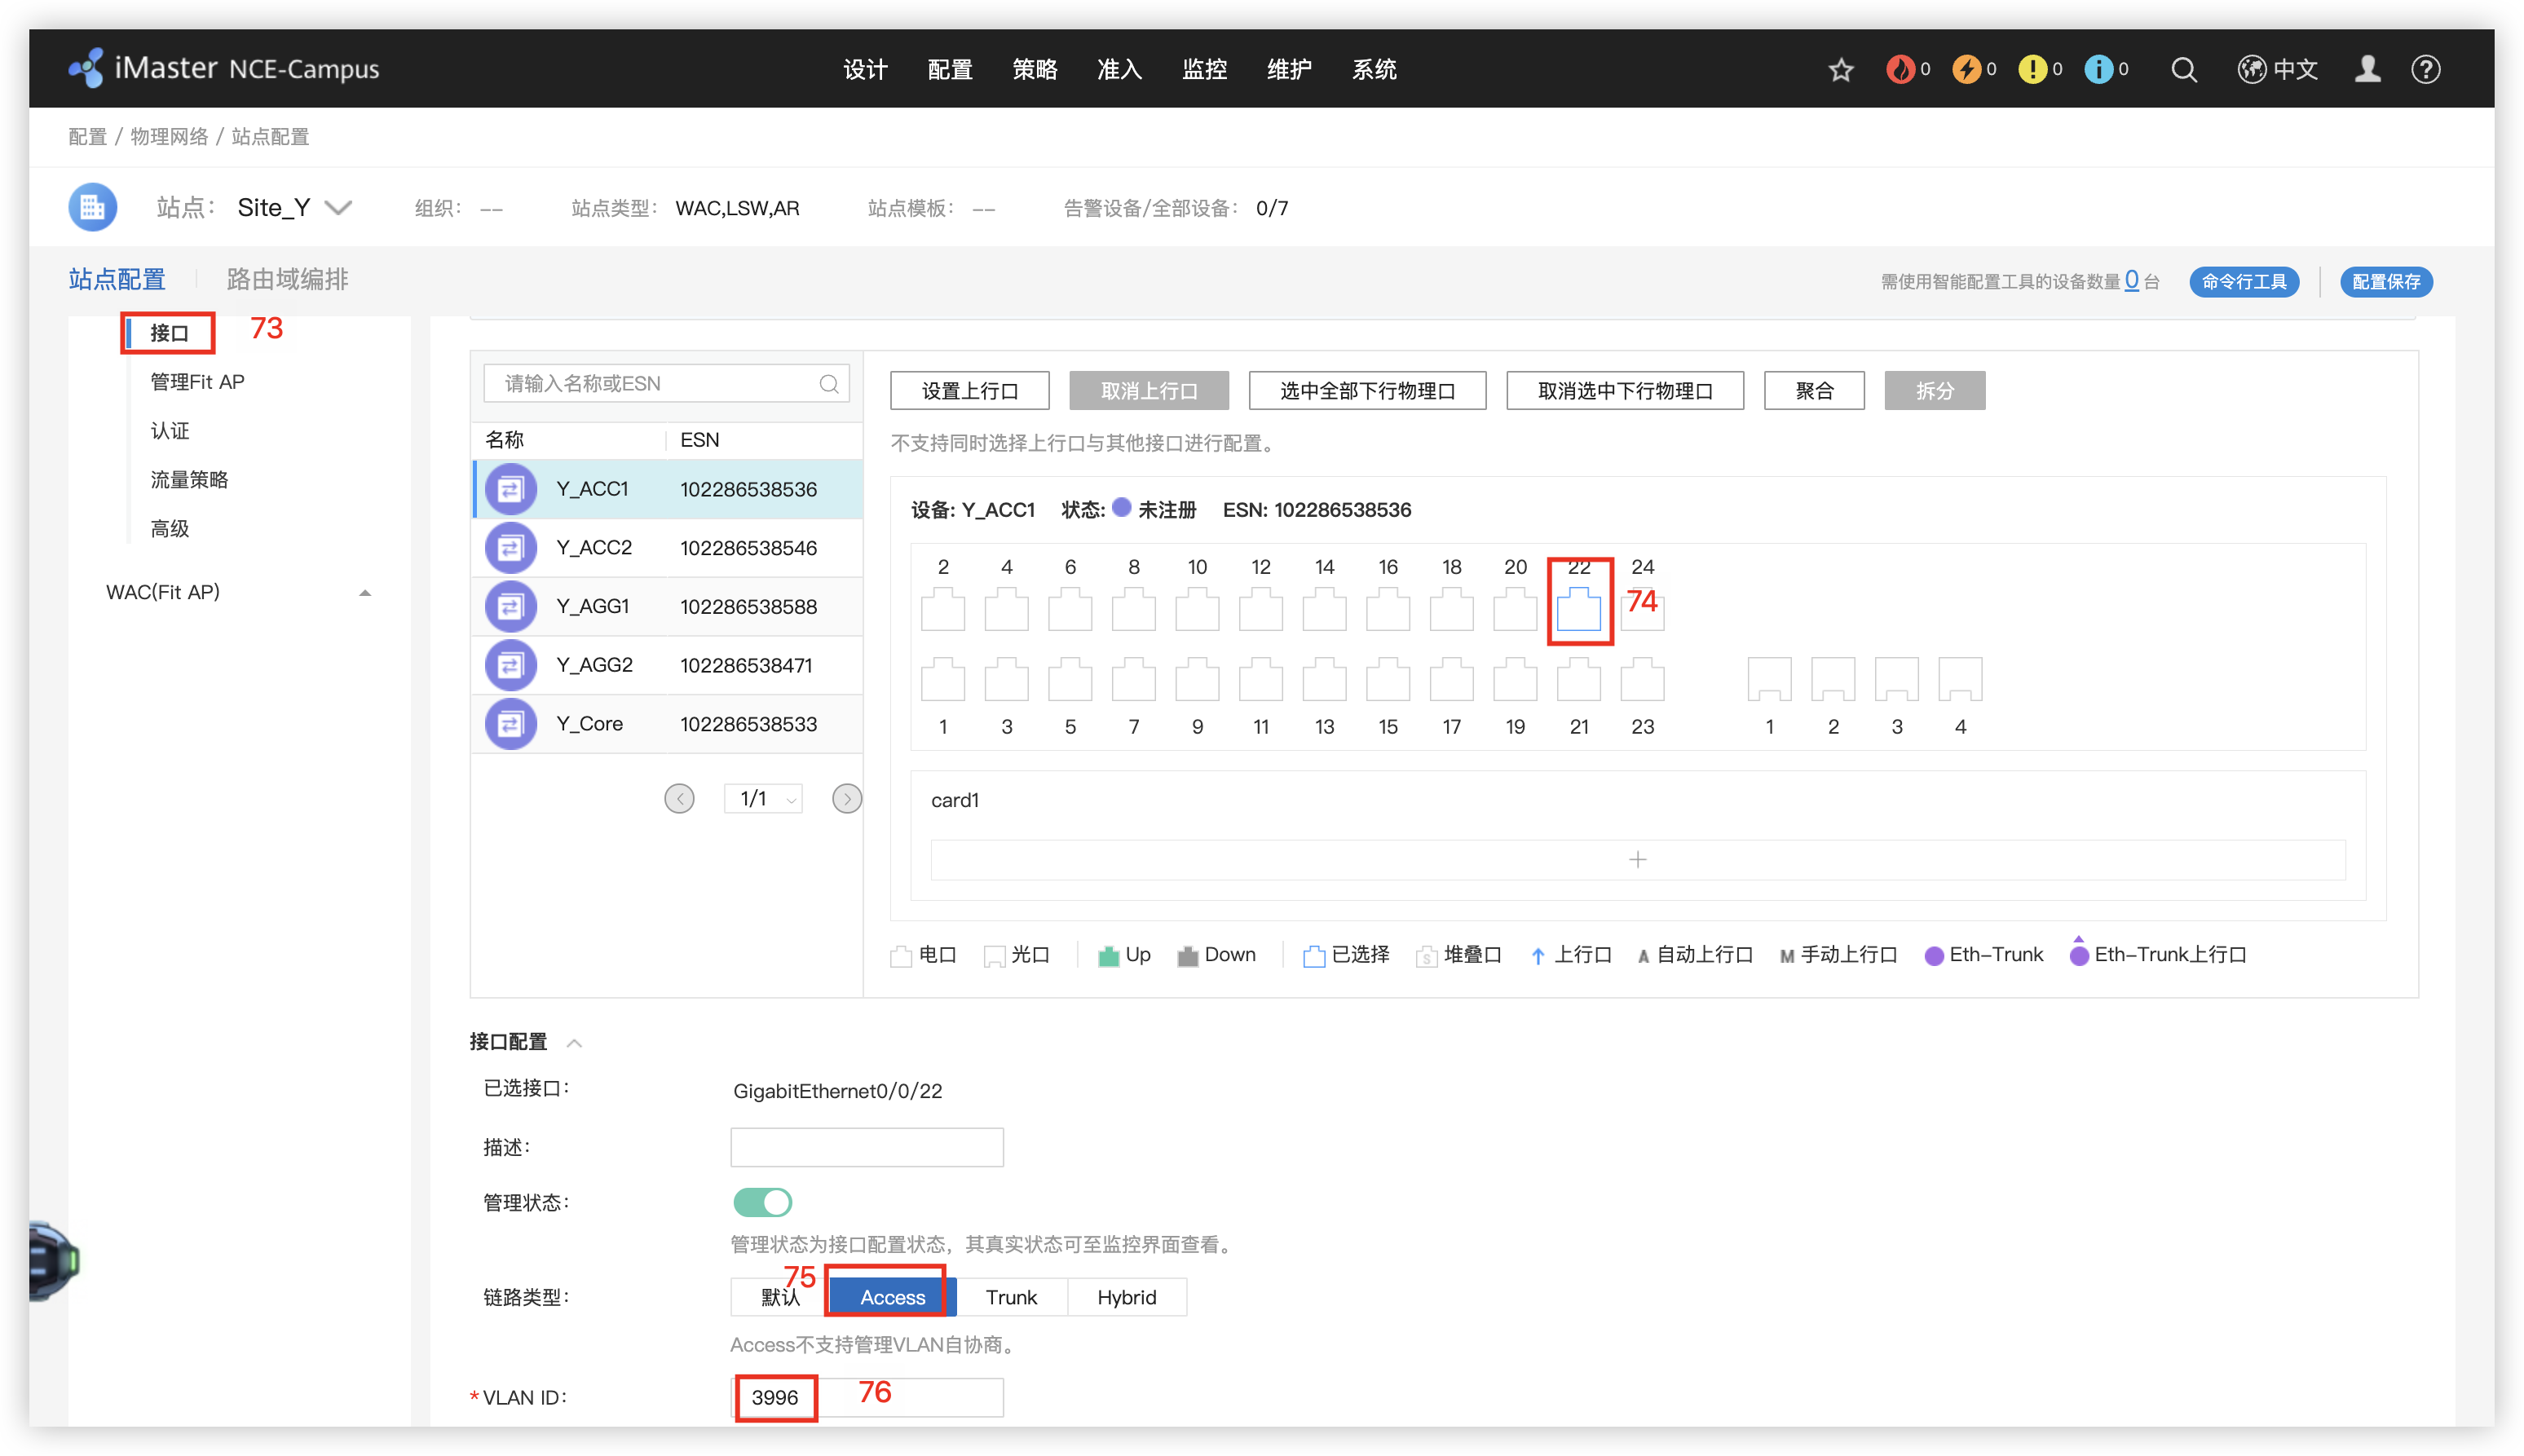
Task: Switch to 路由域编排 tab
Action: click(x=287, y=279)
